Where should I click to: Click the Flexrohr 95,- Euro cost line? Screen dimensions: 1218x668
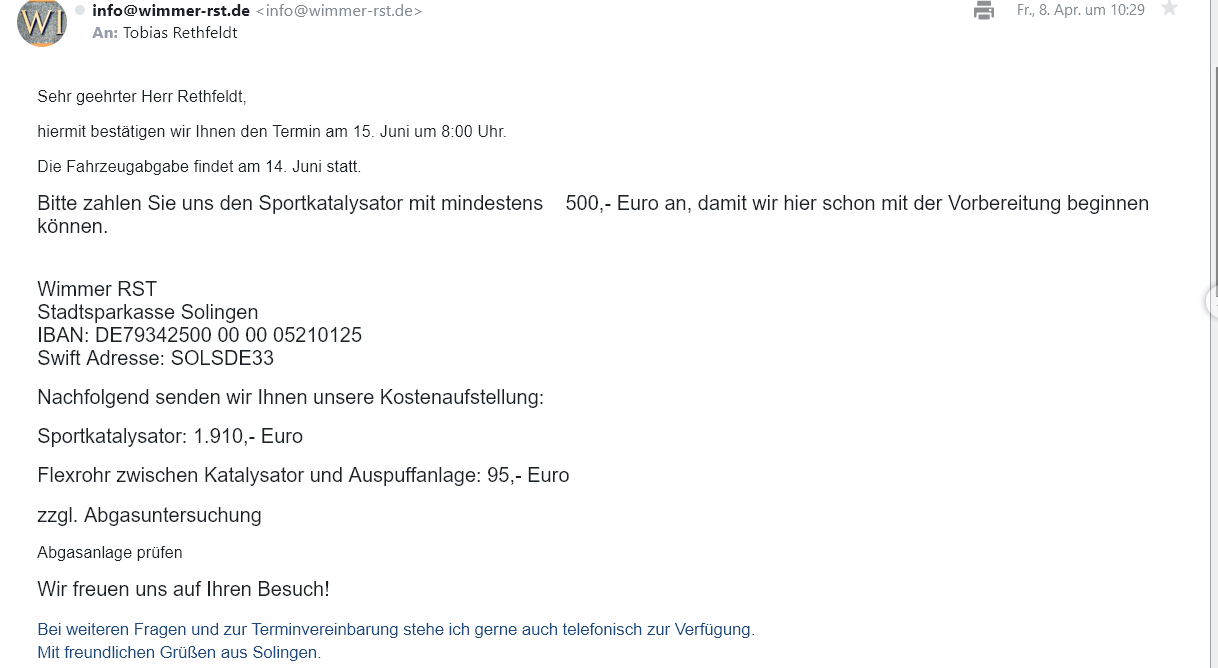coord(303,475)
